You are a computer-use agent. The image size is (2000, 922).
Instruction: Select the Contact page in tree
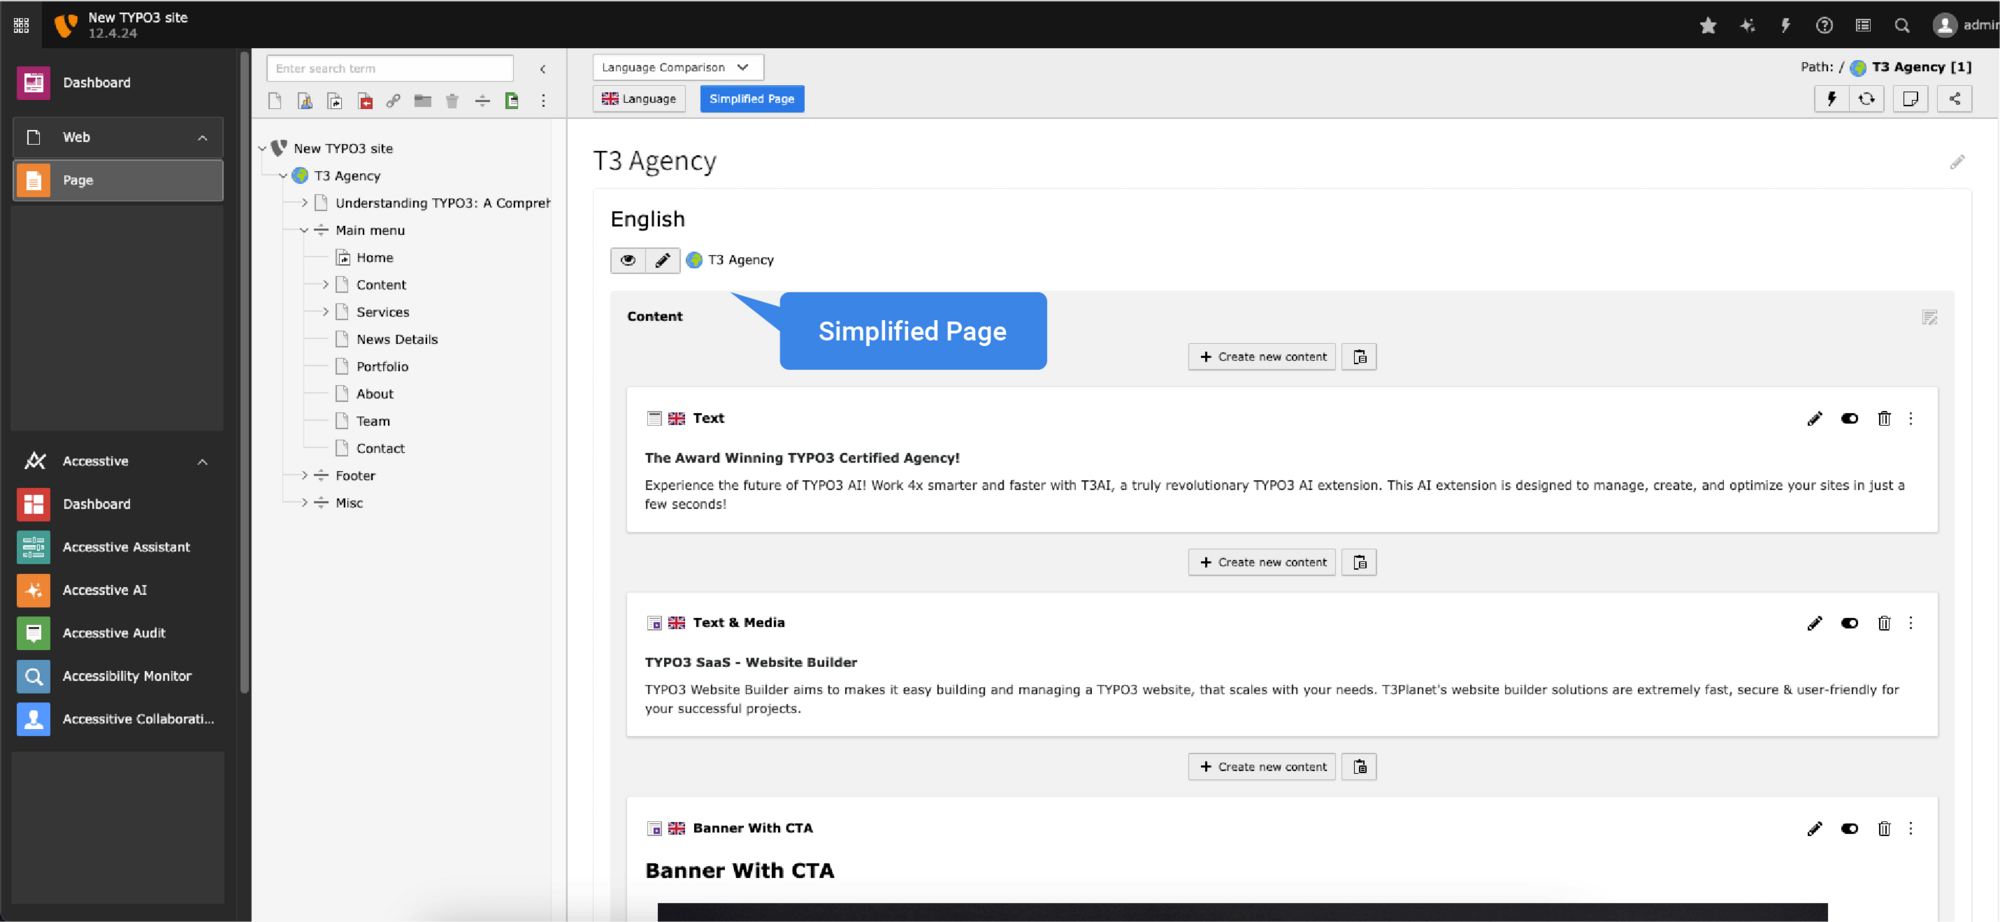tap(380, 449)
